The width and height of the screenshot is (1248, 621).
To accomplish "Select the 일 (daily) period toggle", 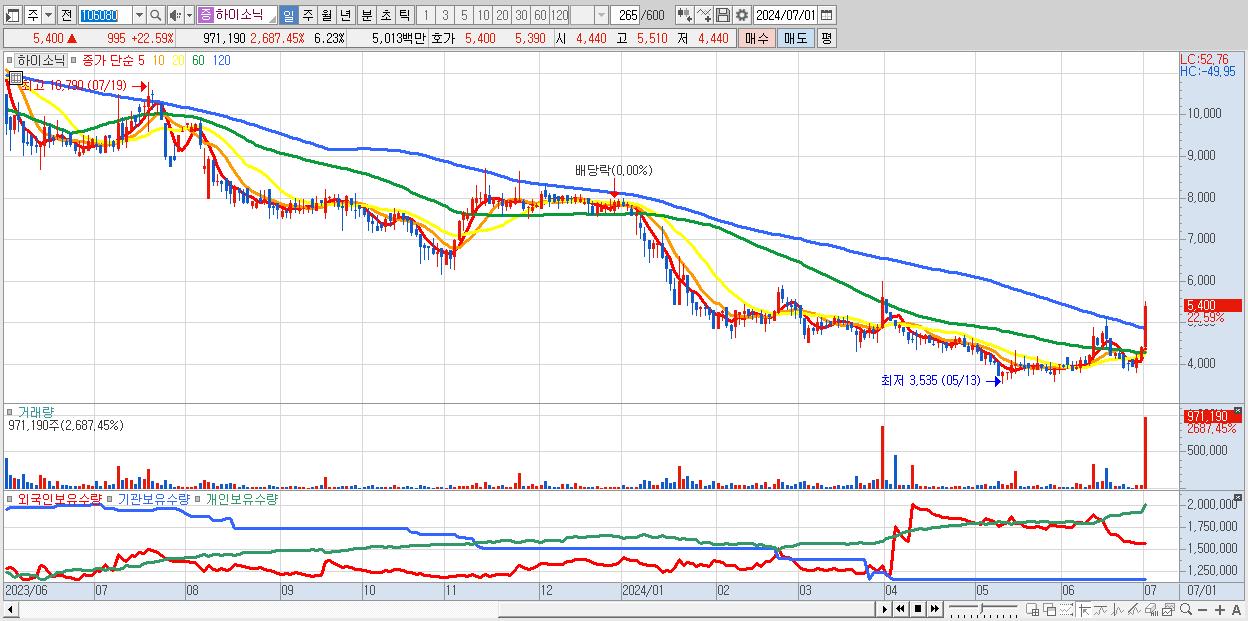I will 288,15.
